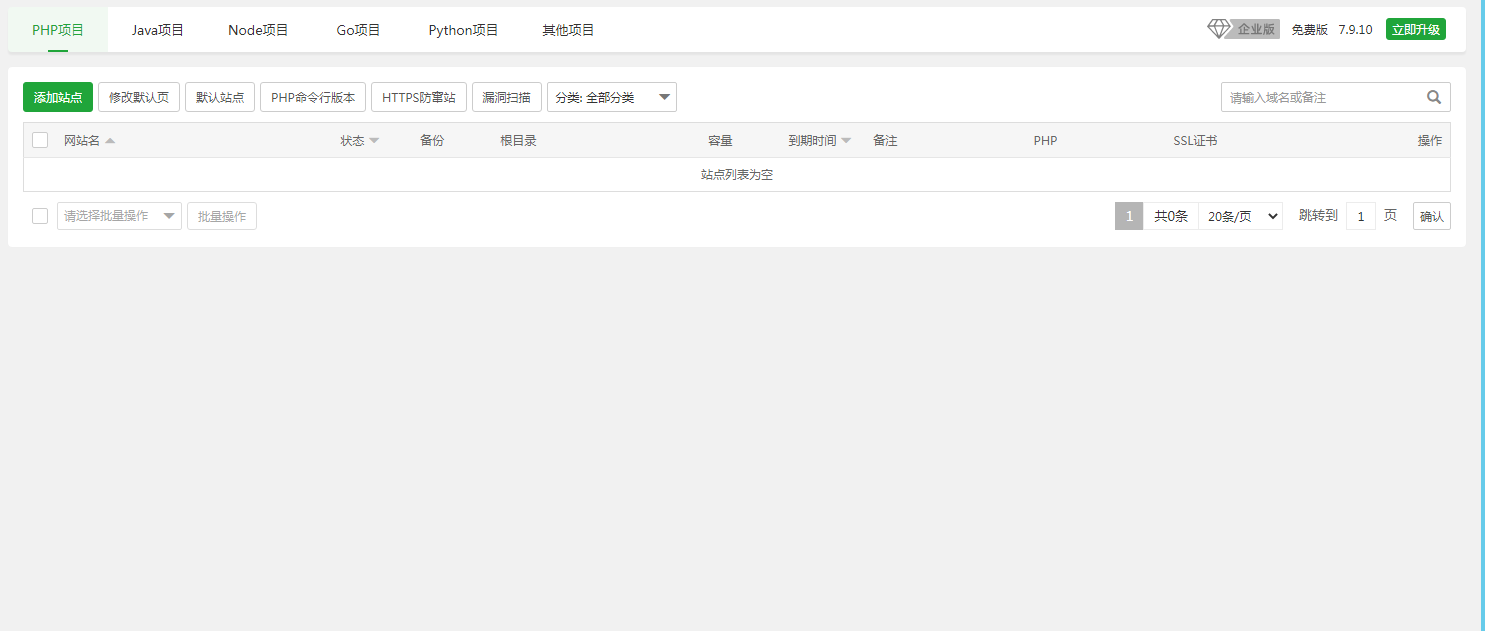
Task: Click the PHP column header
Action: pyautogui.click(x=1045, y=141)
